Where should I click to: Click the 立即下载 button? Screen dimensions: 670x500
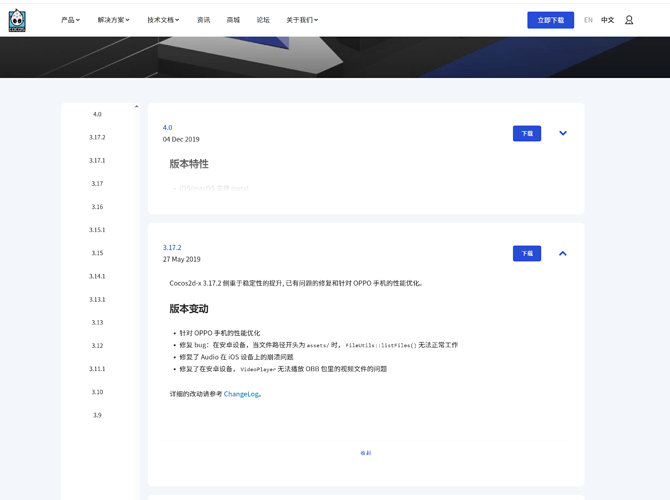550,20
